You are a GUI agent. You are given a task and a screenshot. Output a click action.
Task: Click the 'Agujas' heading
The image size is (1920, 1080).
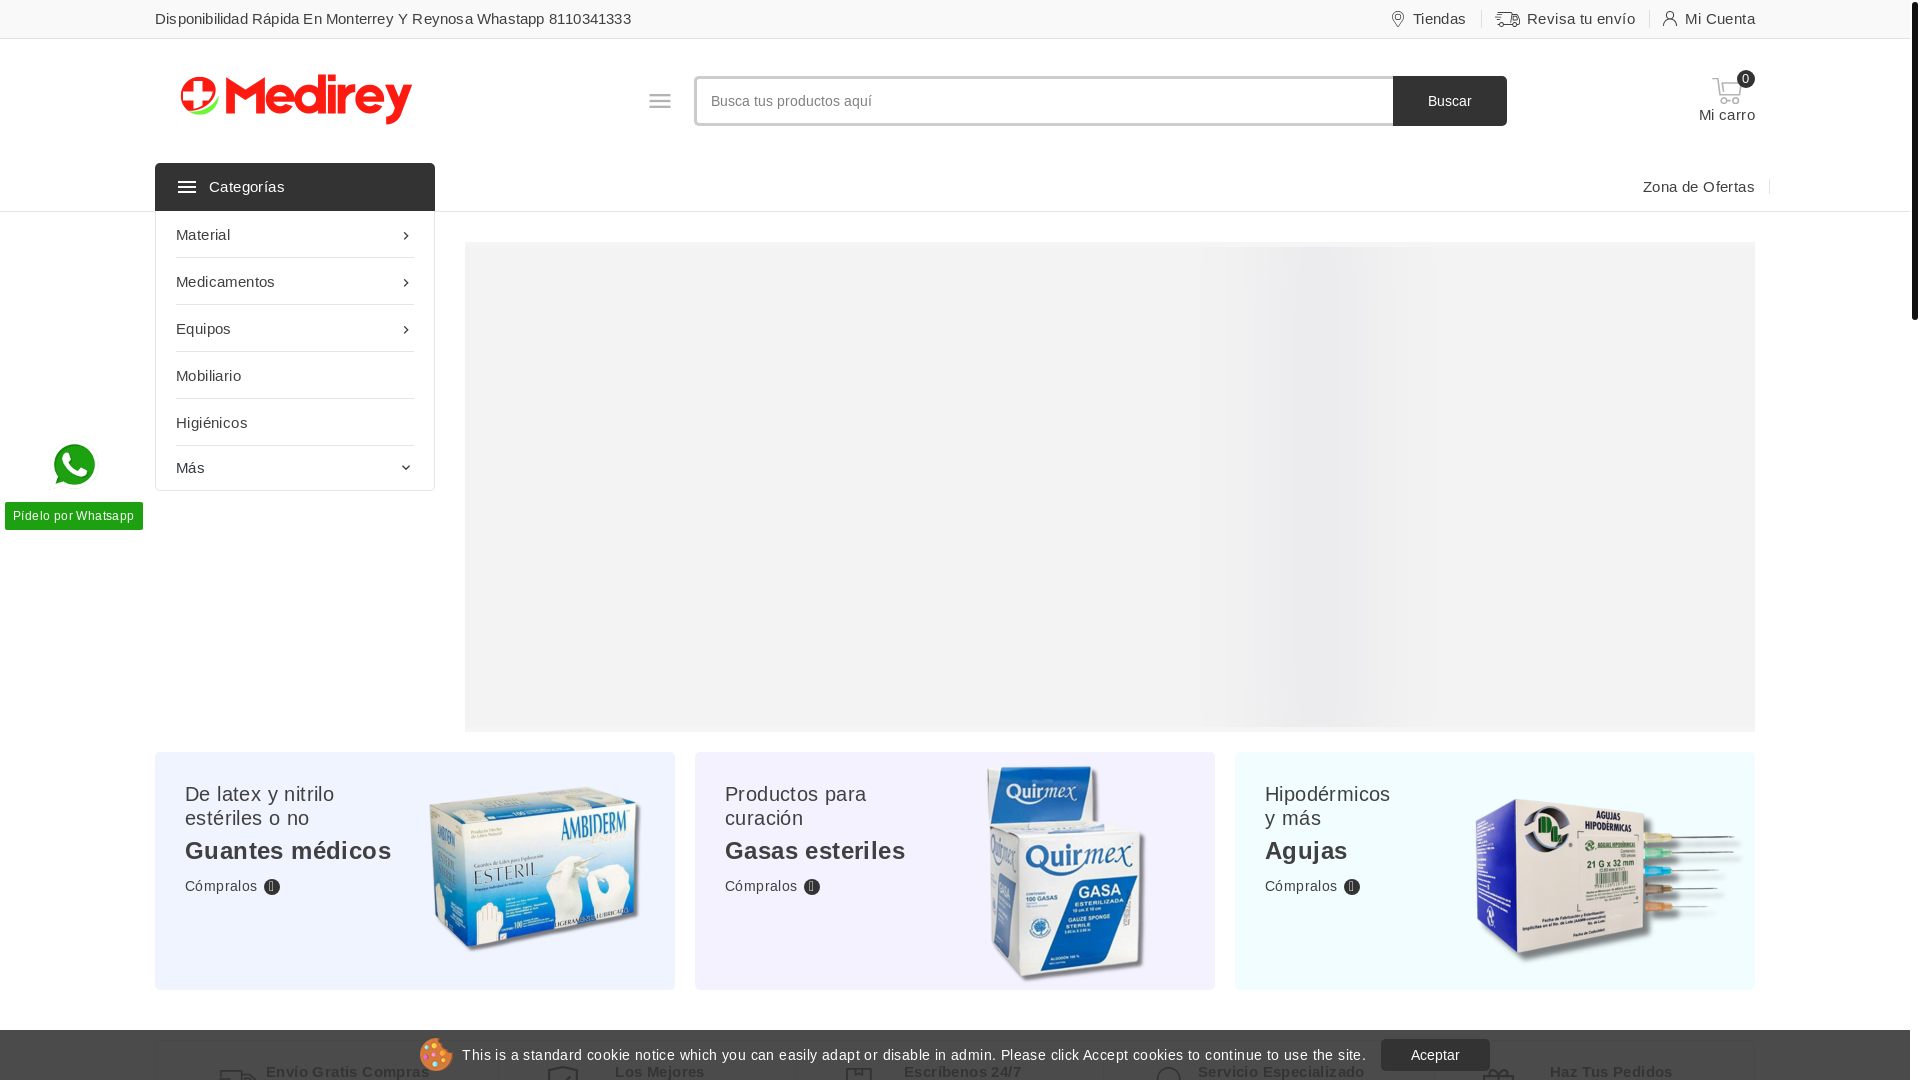(x=1306, y=851)
